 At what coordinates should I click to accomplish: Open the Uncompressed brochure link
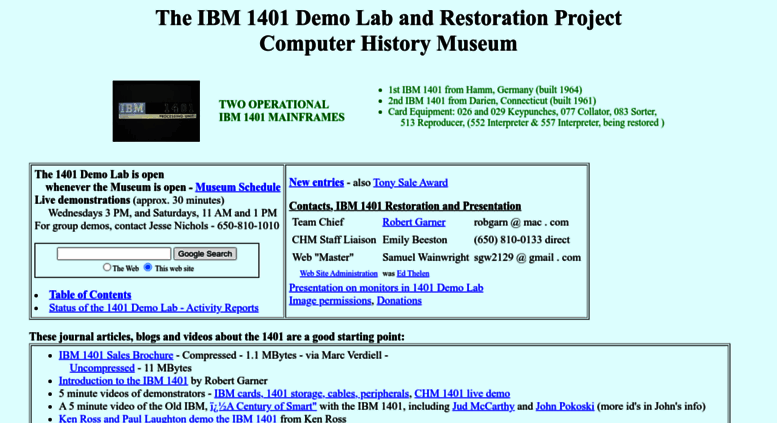[102, 368]
